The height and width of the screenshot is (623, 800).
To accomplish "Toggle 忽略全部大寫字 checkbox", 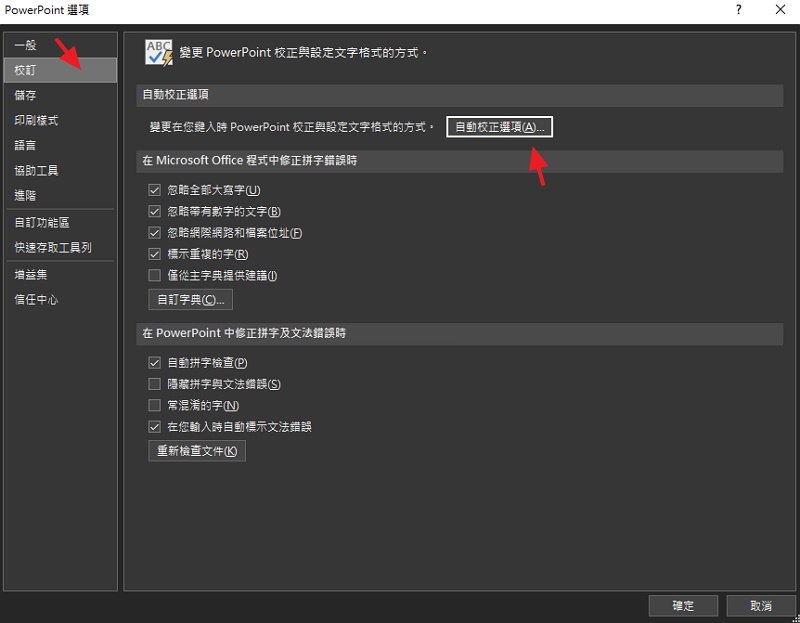I will [154, 190].
